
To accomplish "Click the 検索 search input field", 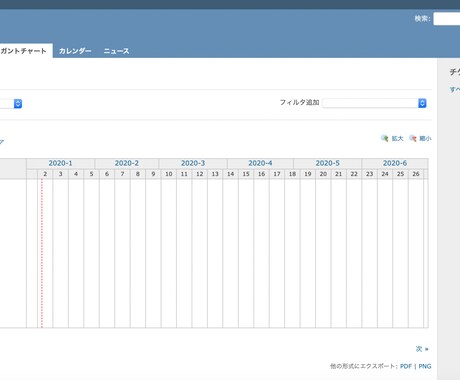I will (x=447, y=19).
